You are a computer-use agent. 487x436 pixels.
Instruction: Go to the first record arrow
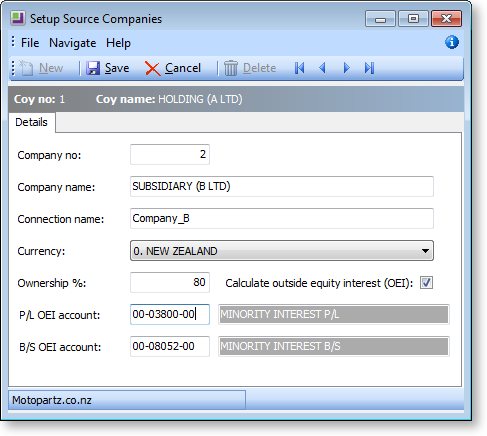pyautogui.click(x=299, y=68)
